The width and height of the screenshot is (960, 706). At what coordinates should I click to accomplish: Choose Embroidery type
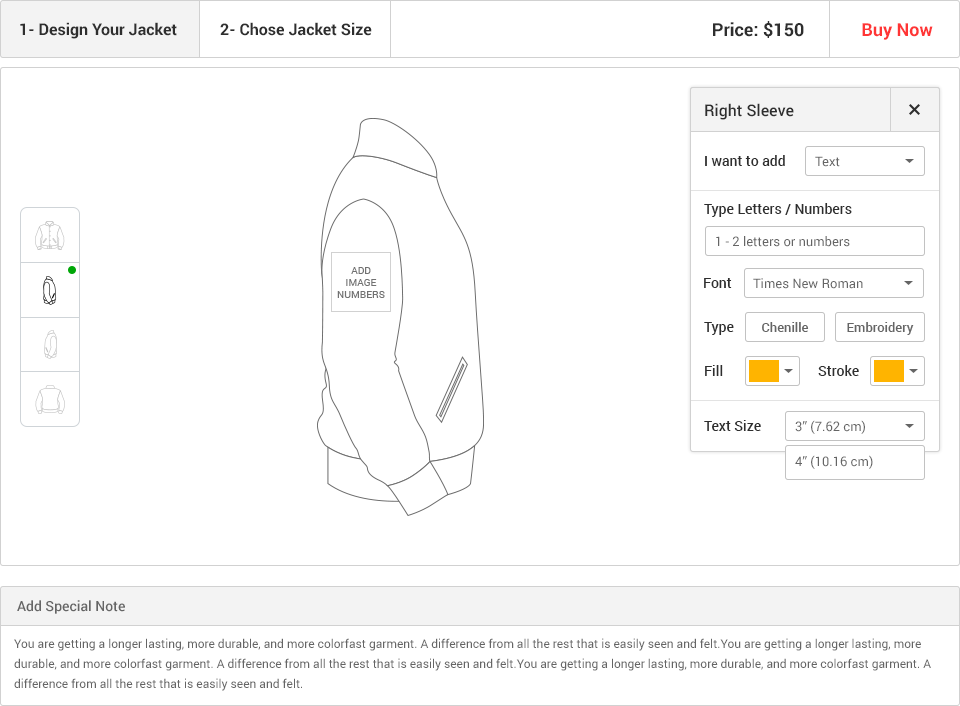point(879,327)
